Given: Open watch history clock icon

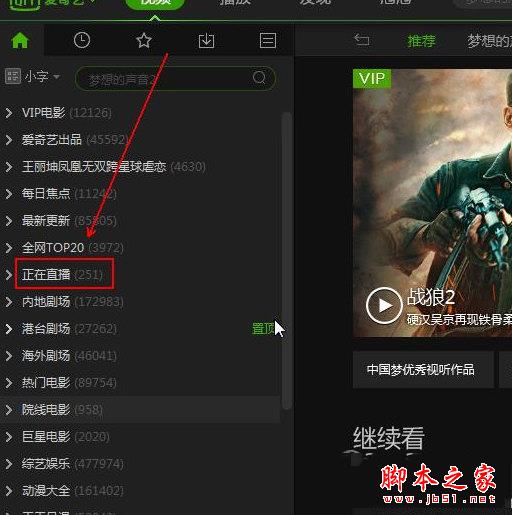Looking at the screenshot, I should tap(82, 41).
